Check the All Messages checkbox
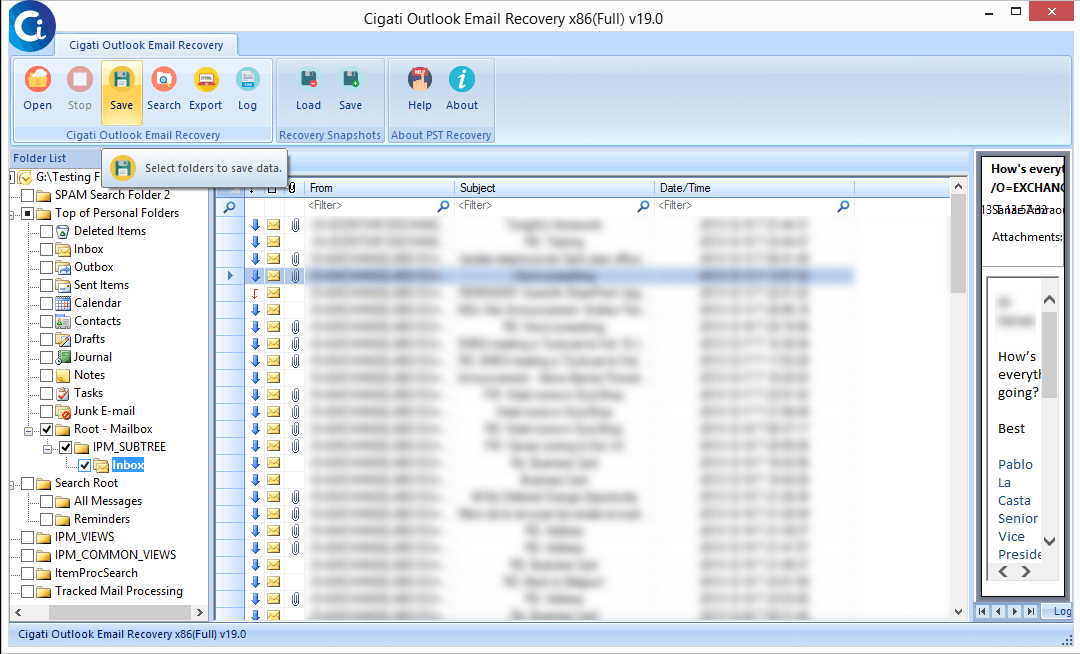1080x654 pixels. 46,502
